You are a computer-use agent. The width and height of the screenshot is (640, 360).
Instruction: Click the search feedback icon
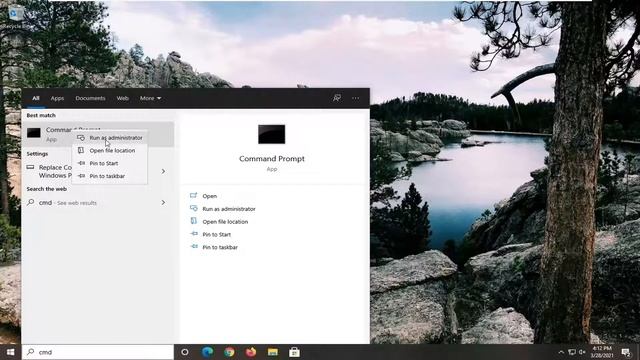pyautogui.click(x=337, y=98)
